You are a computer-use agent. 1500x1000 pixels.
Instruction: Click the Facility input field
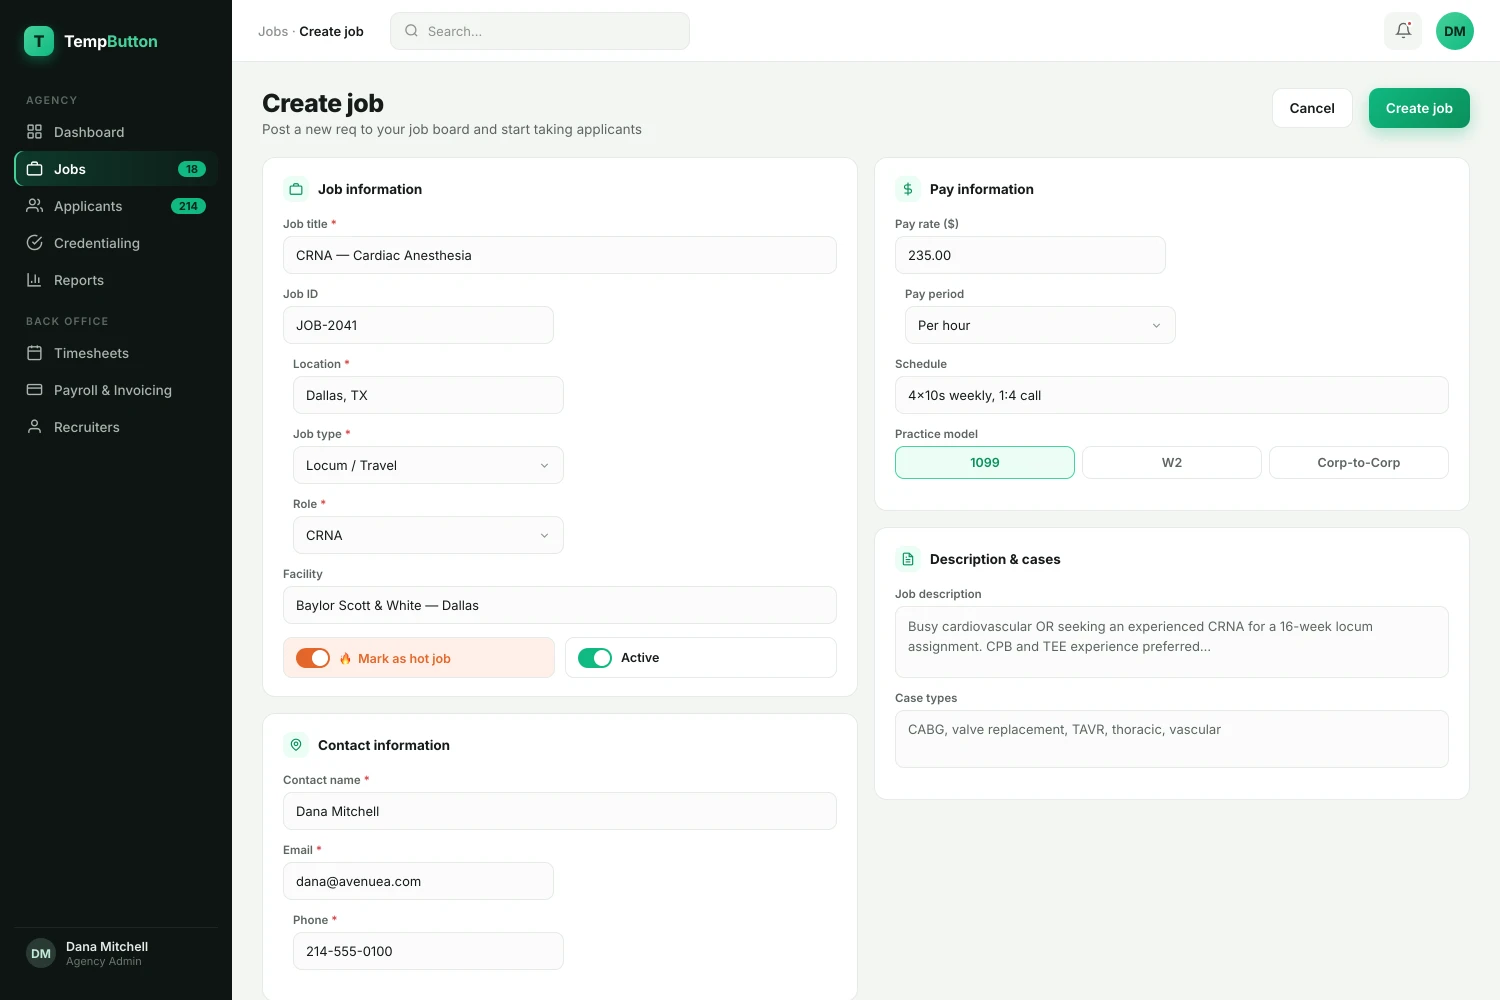click(560, 605)
